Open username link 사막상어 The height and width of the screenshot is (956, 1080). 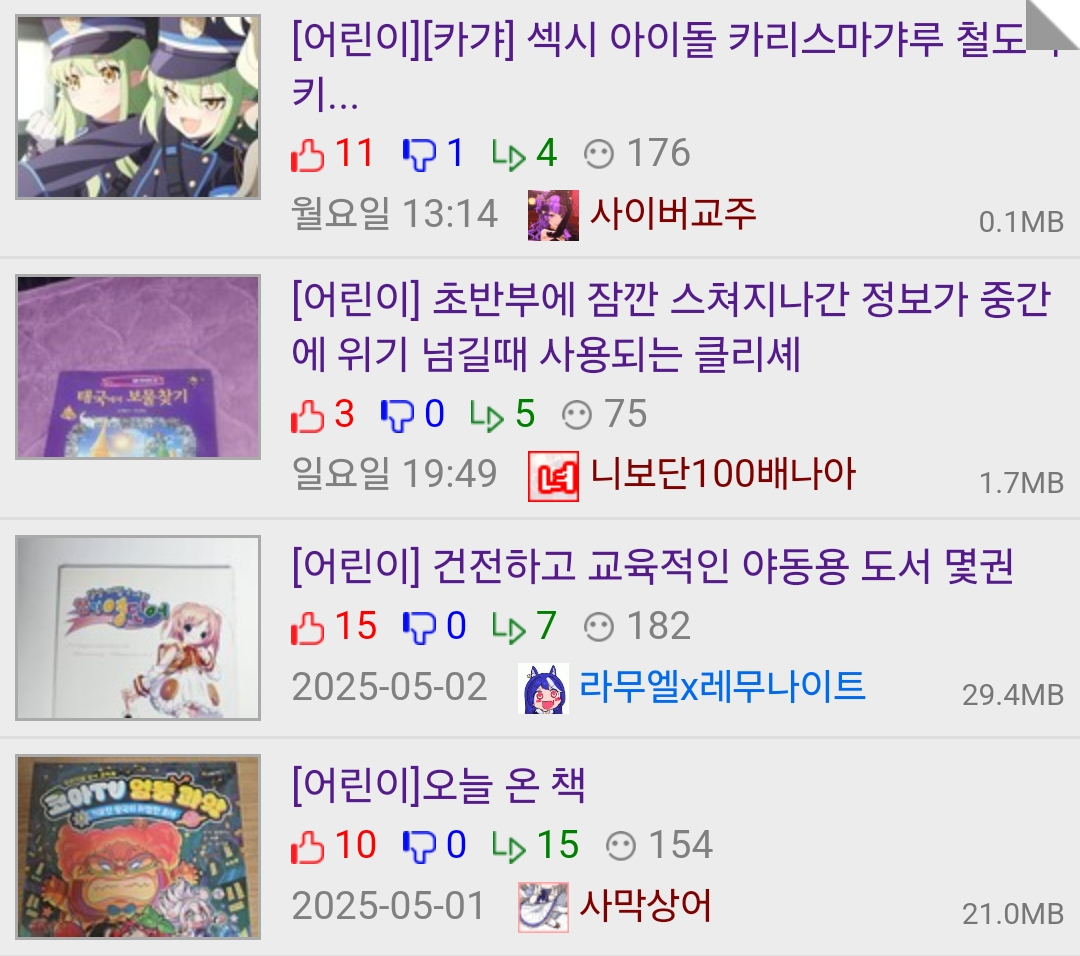coord(645,906)
